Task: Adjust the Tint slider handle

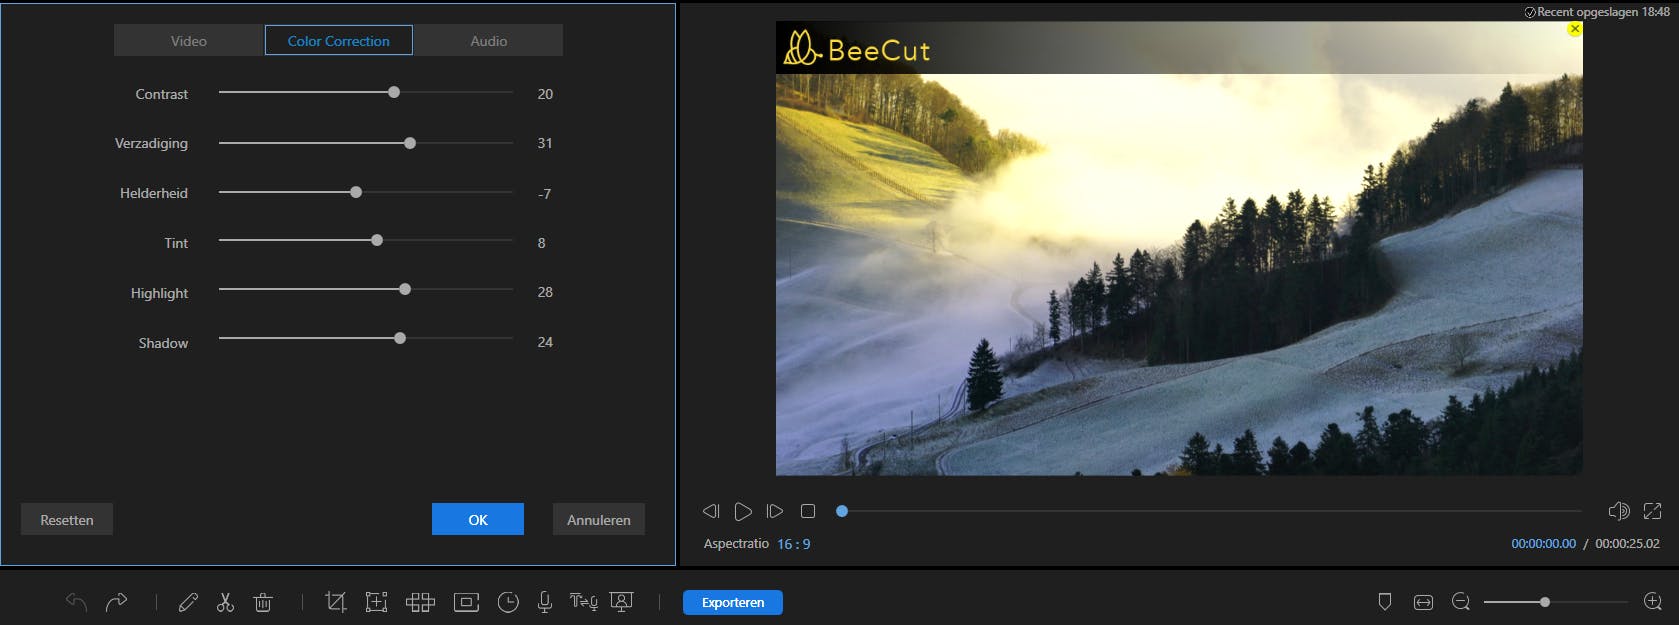Action: tap(377, 240)
